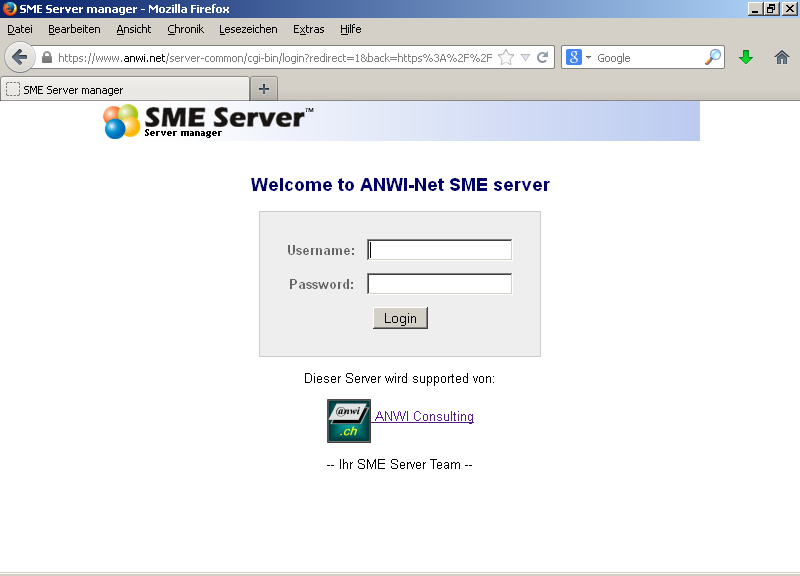Viewport: 800px width, 576px height.
Task: Open the Extras menu
Action: click(308, 29)
